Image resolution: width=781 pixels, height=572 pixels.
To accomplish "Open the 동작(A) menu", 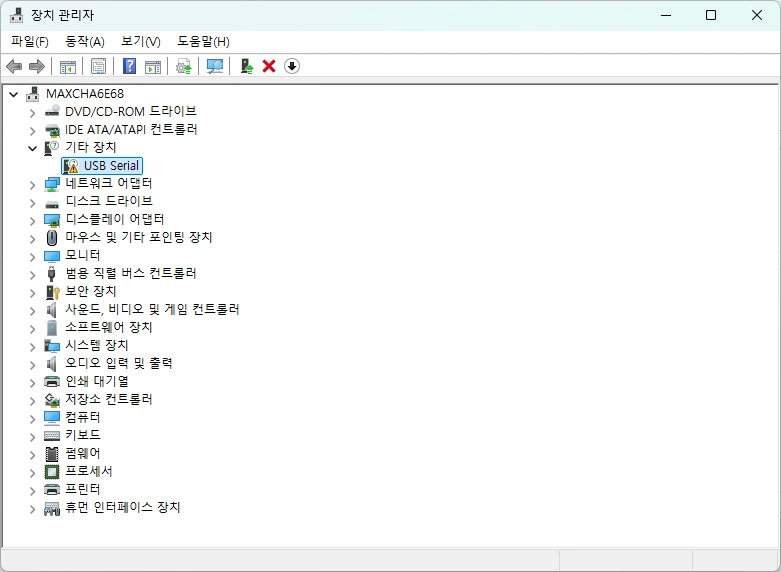I will click(x=85, y=41).
